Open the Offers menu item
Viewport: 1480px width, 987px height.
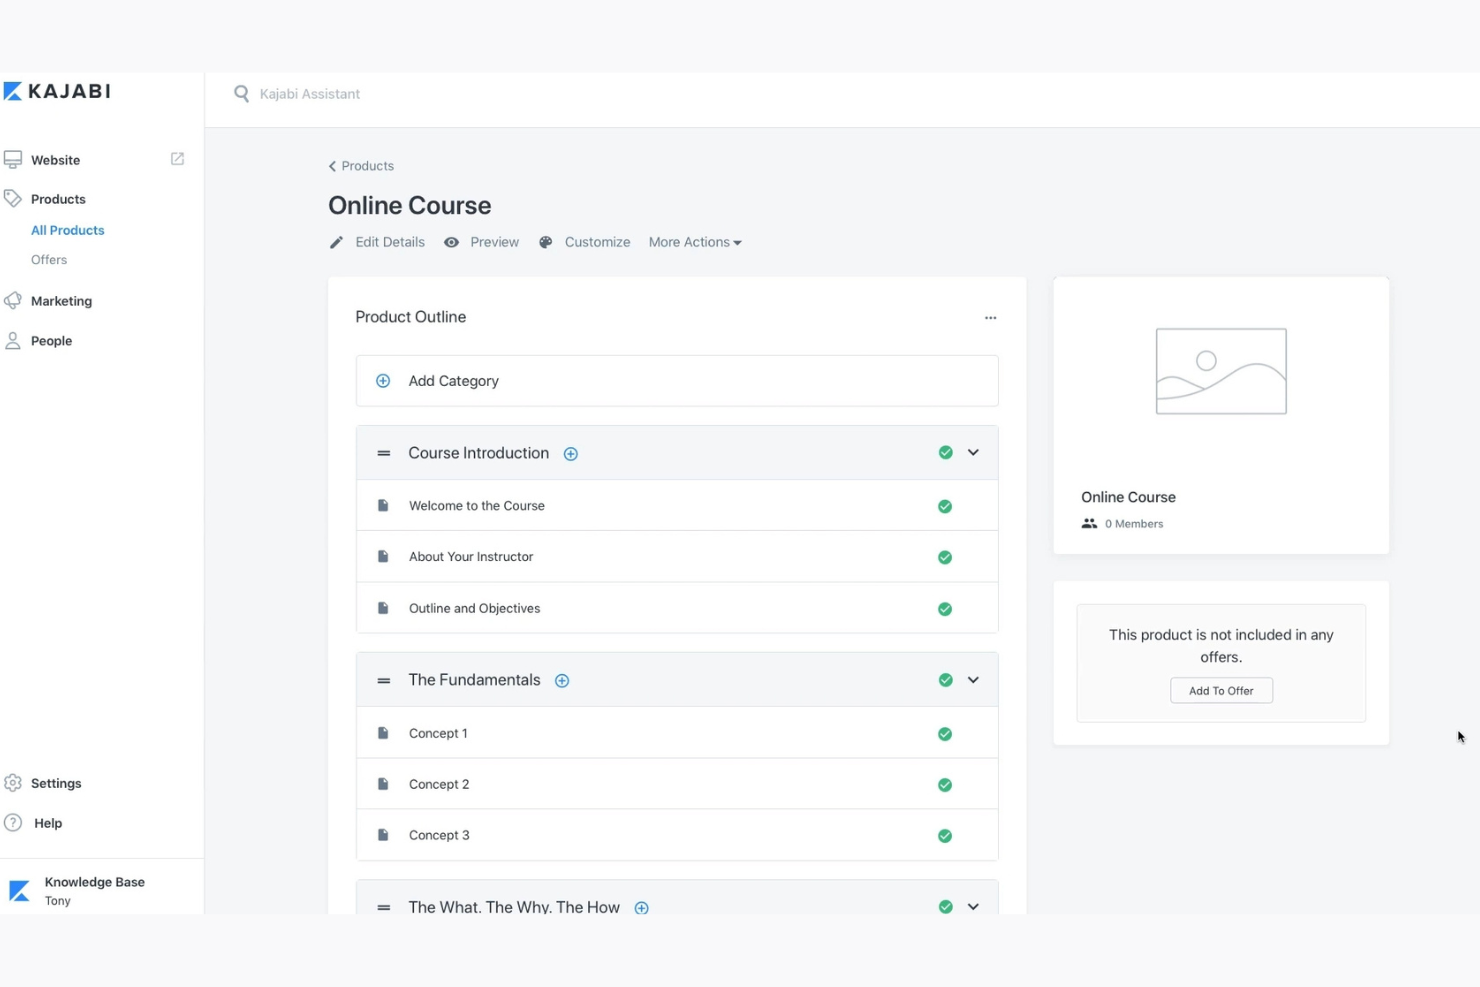(x=48, y=259)
